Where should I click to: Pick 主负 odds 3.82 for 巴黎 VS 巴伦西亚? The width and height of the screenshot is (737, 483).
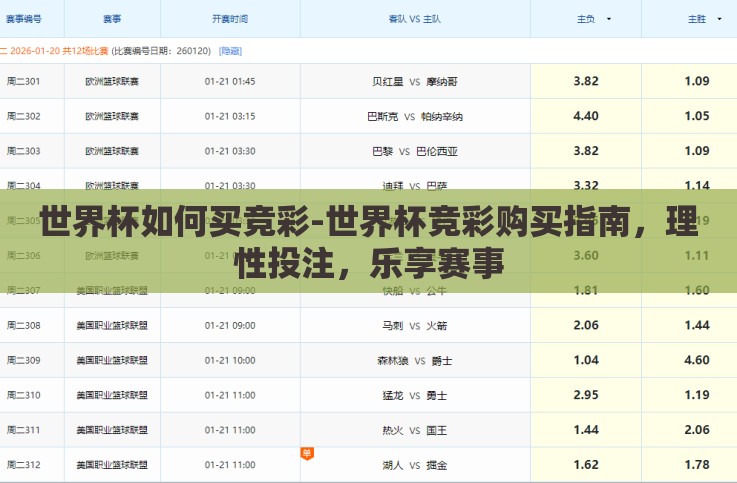[x=586, y=151]
